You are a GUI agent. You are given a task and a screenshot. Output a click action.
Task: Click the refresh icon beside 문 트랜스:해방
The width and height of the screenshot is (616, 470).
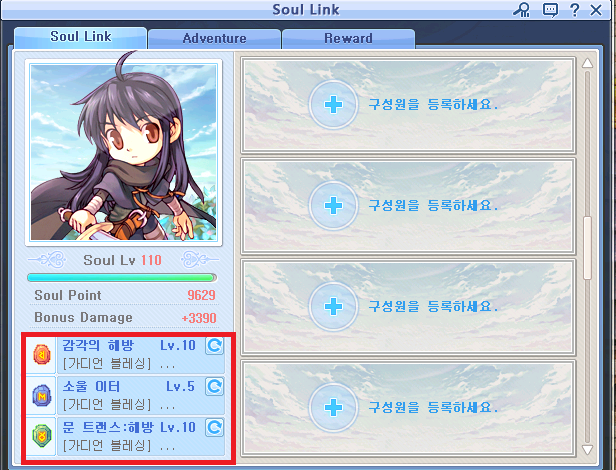click(x=214, y=427)
